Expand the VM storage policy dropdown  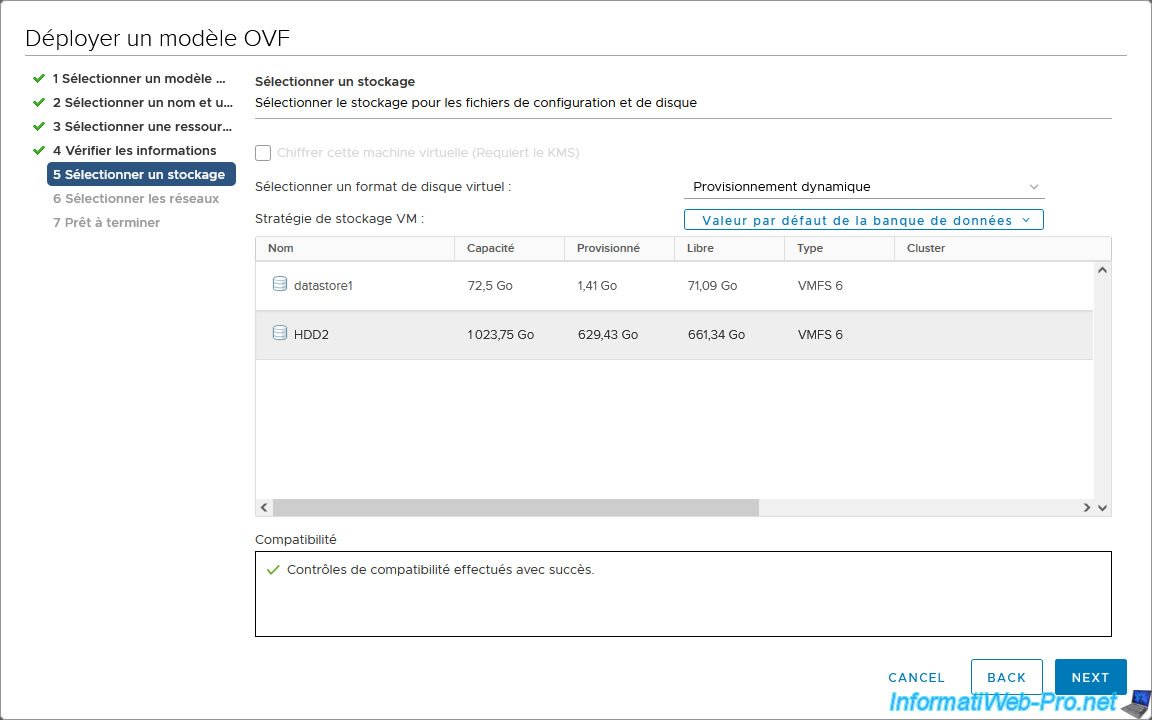pyautogui.click(x=864, y=220)
